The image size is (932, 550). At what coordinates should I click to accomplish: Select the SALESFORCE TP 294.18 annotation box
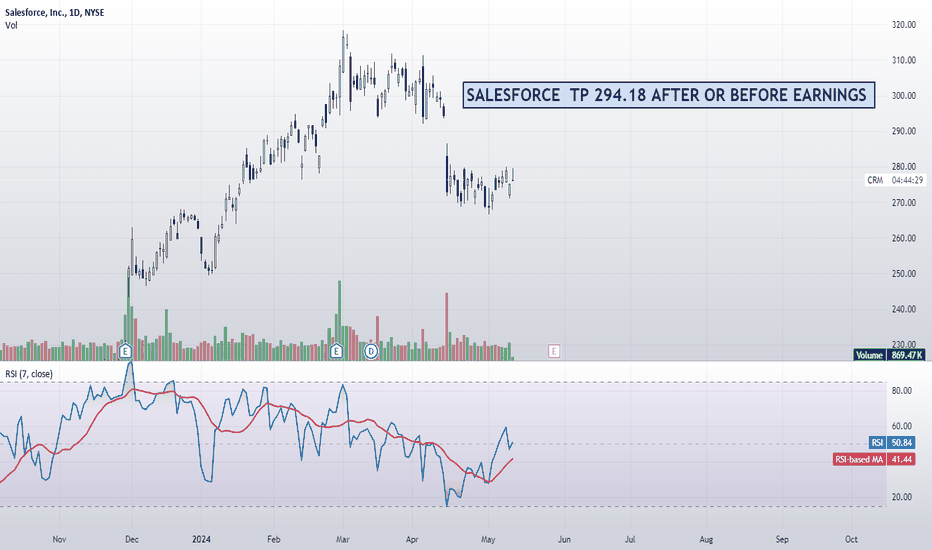click(669, 95)
